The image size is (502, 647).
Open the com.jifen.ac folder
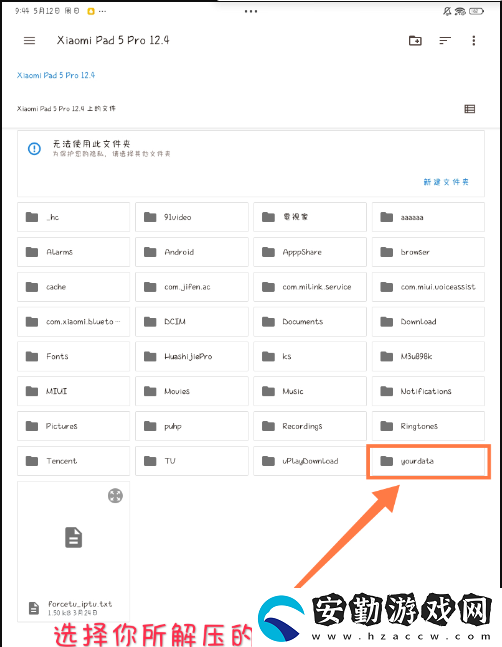[192, 287]
